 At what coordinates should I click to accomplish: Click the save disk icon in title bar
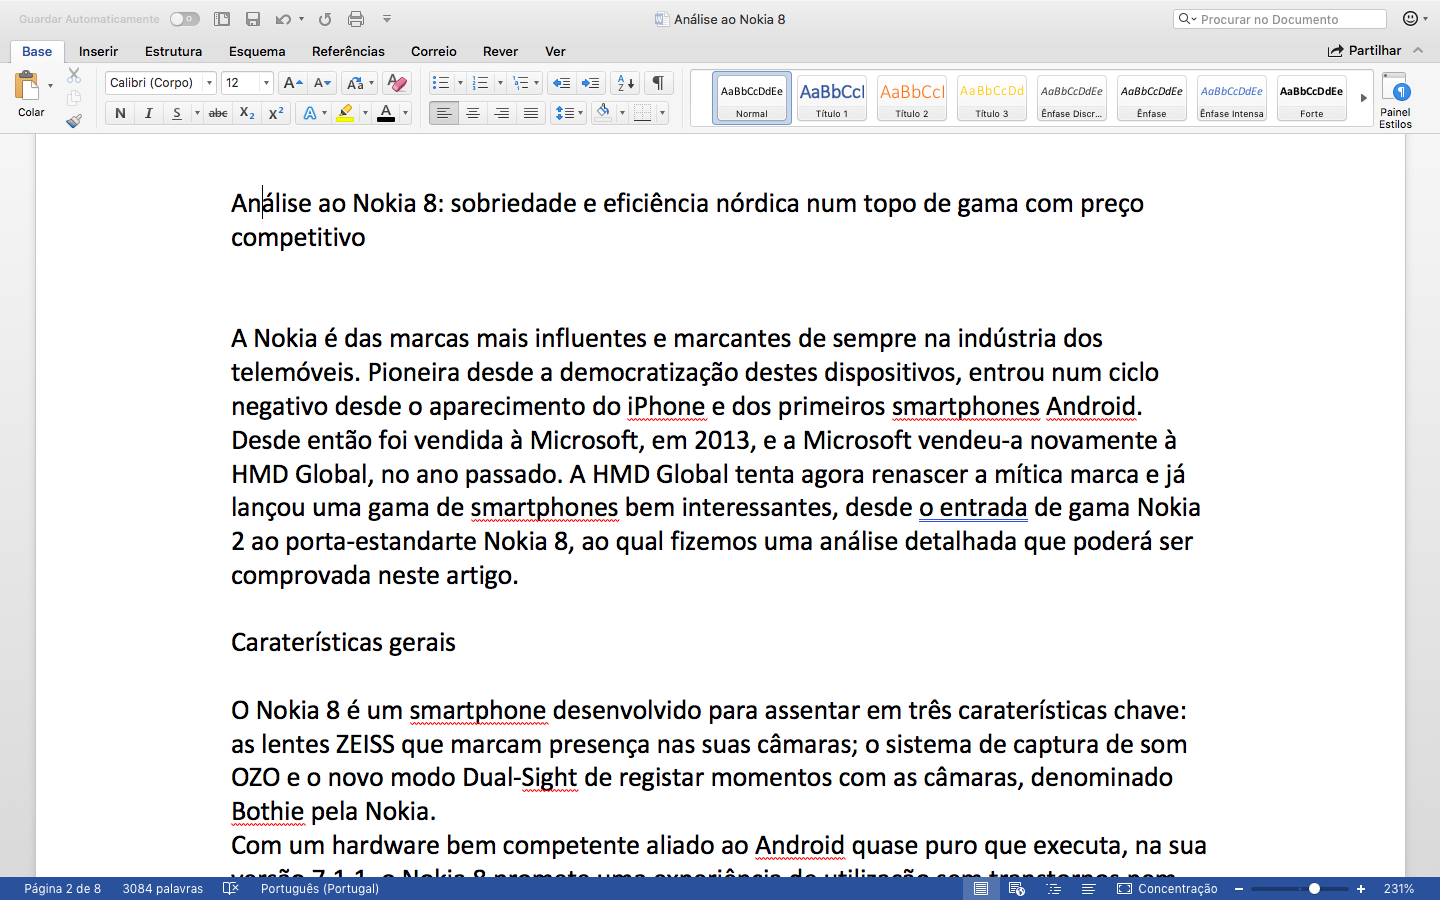point(253,19)
